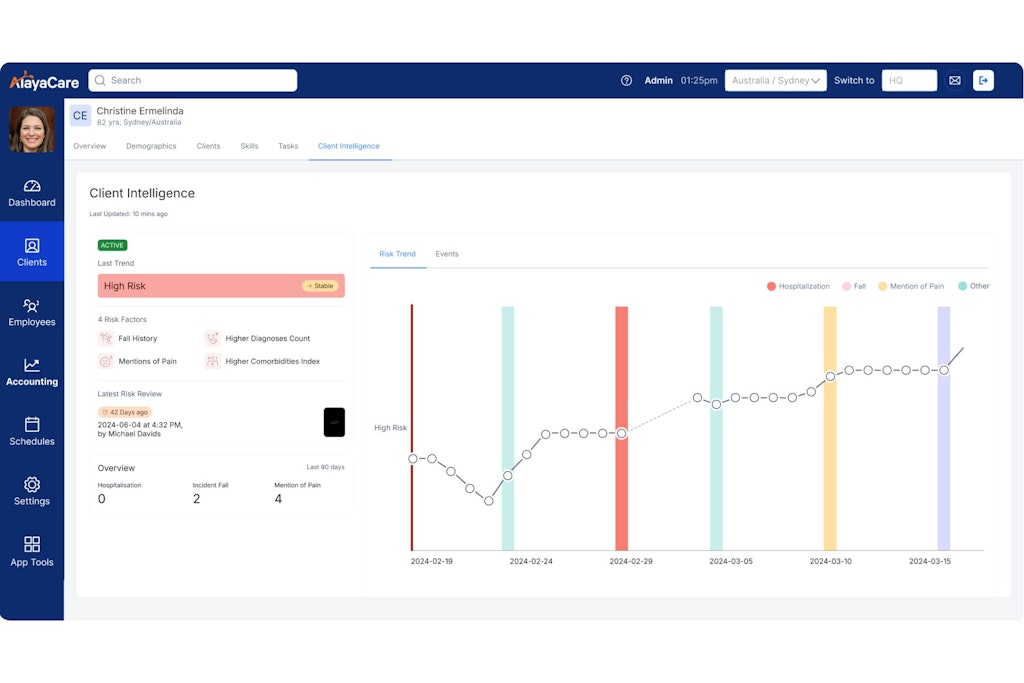This screenshot has width=1024, height=683.
Task: Toggle Hospitalization legend series
Action: (798, 287)
